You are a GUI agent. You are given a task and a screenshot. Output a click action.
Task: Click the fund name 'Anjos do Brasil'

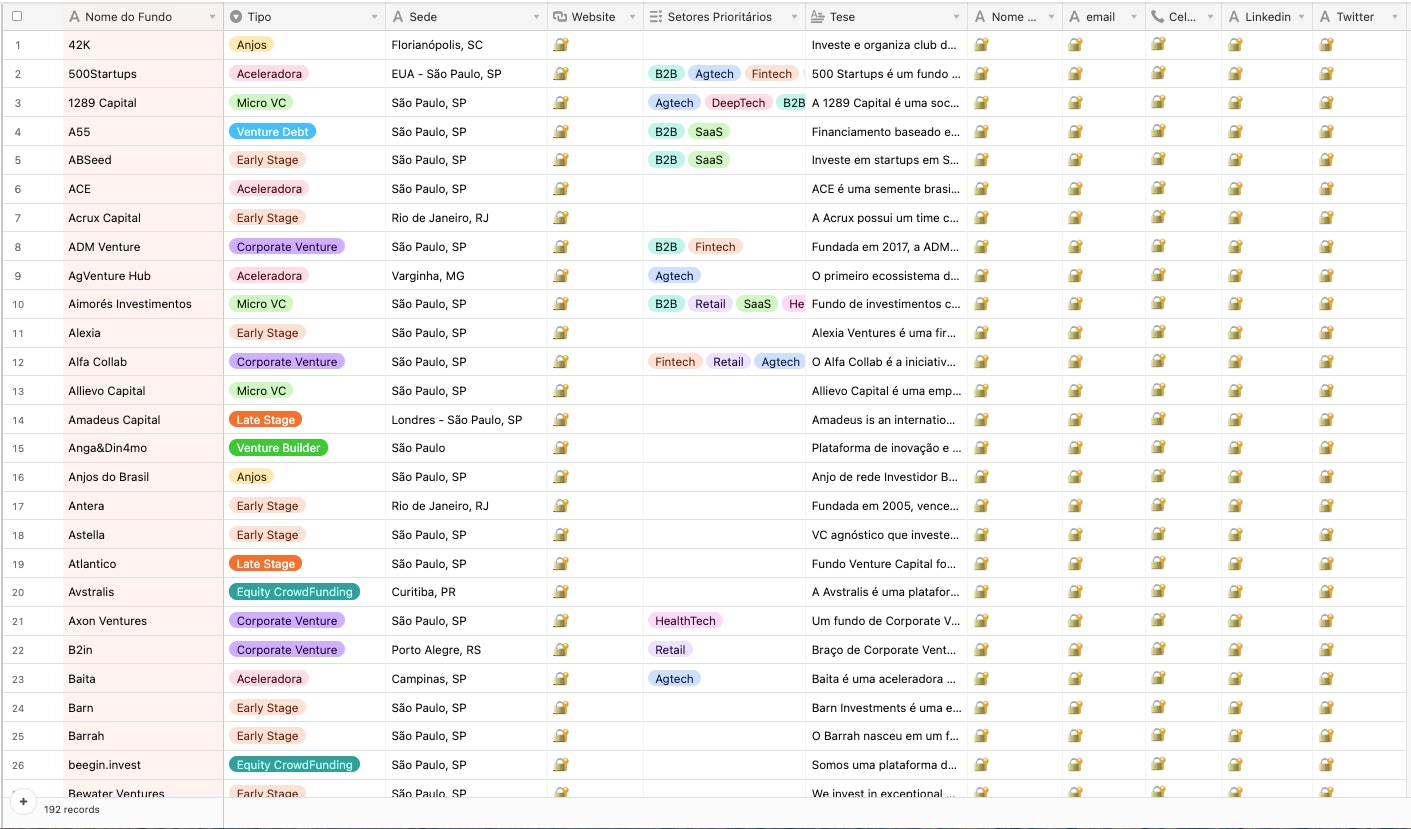point(108,477)
